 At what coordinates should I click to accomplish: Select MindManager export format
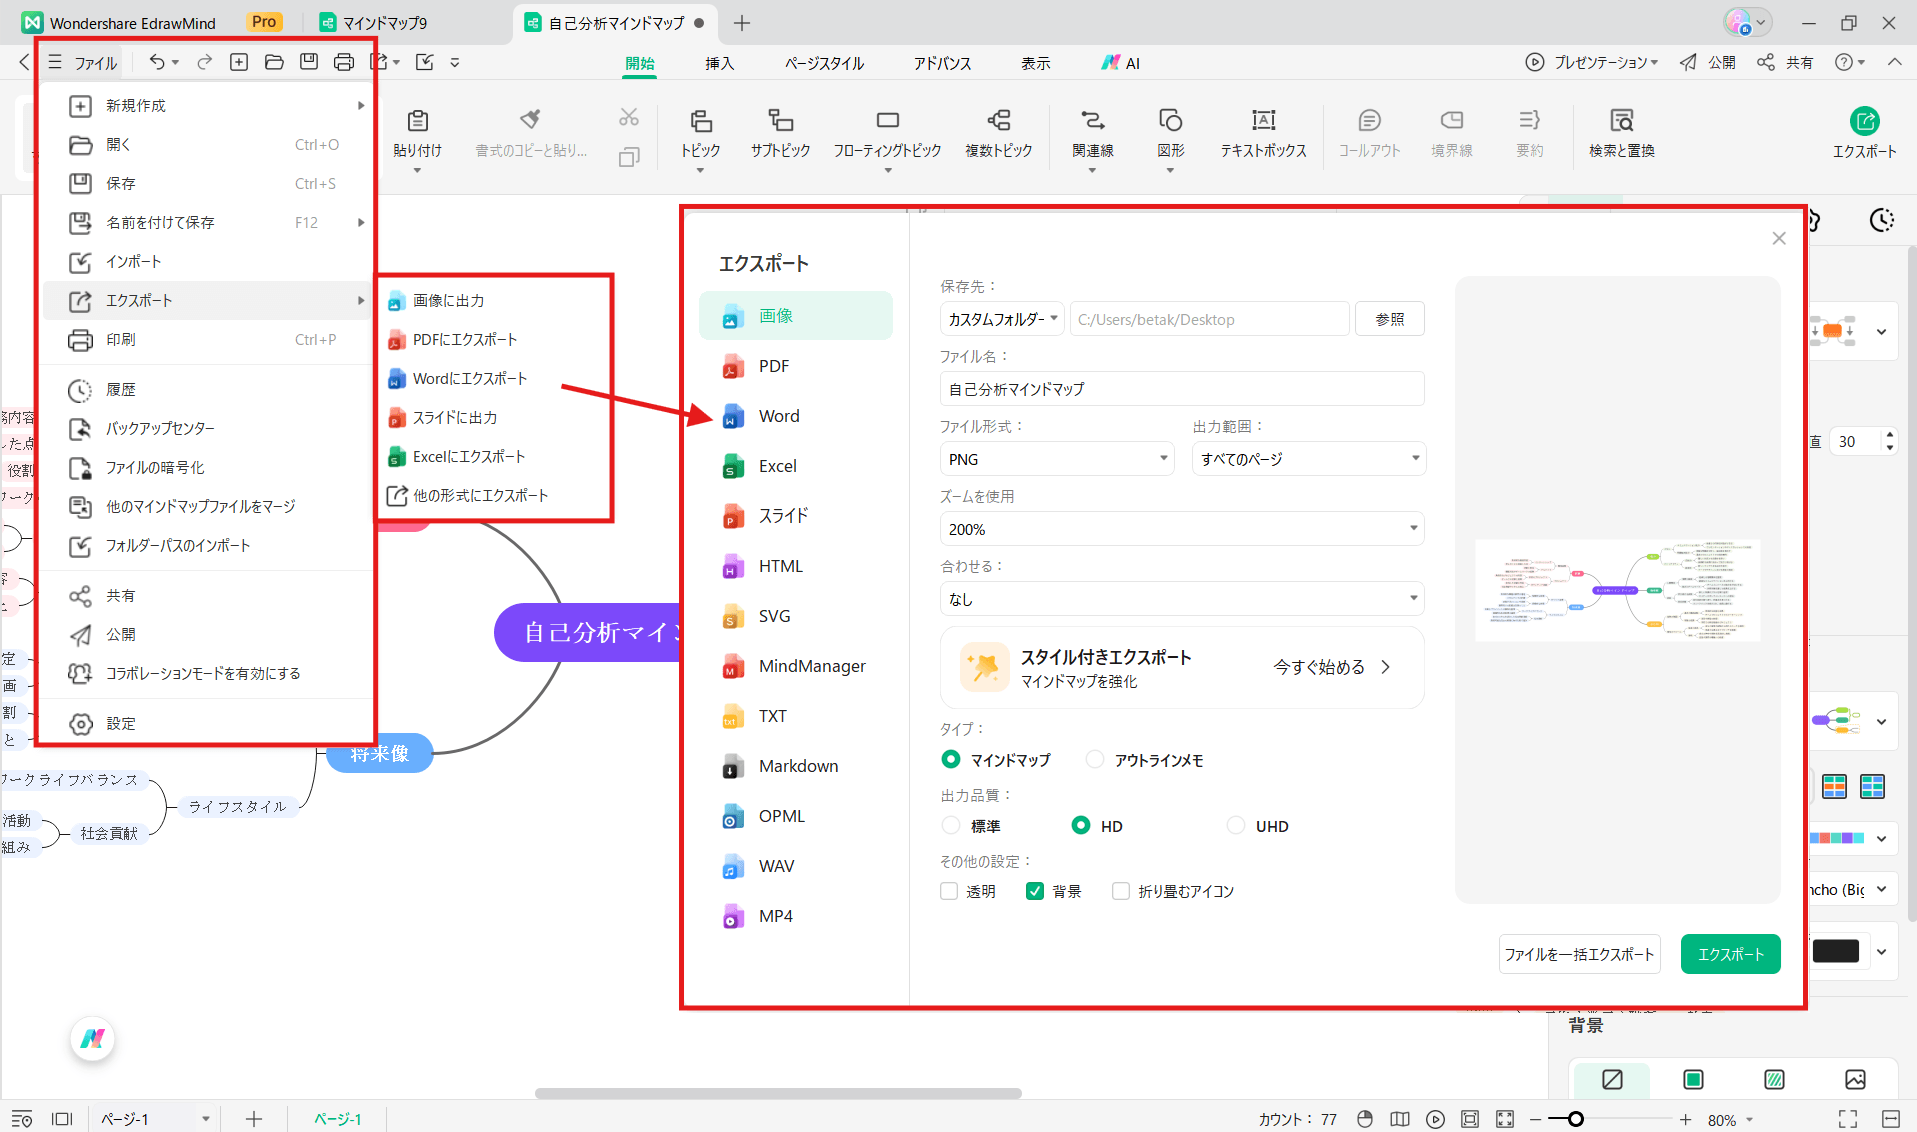click(796, 666)
